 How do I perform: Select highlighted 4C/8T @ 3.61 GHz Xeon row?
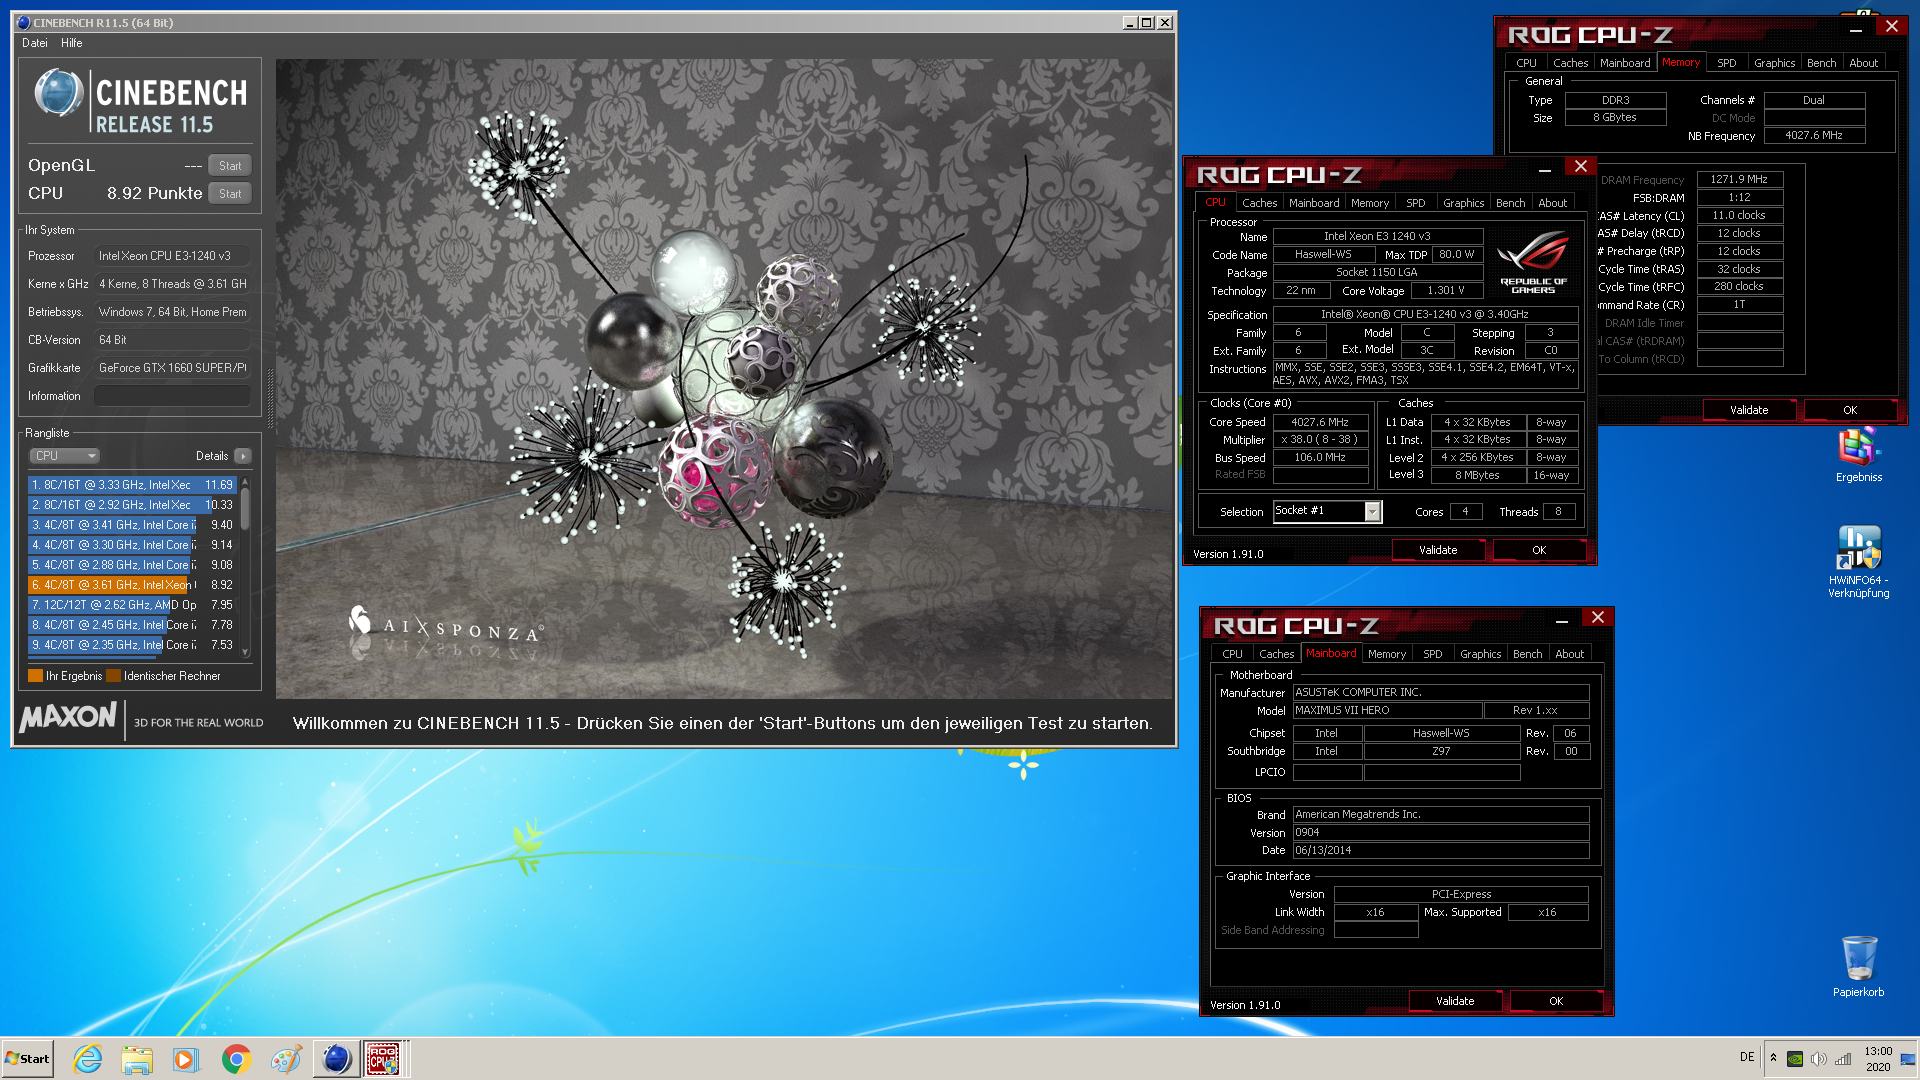131,585
